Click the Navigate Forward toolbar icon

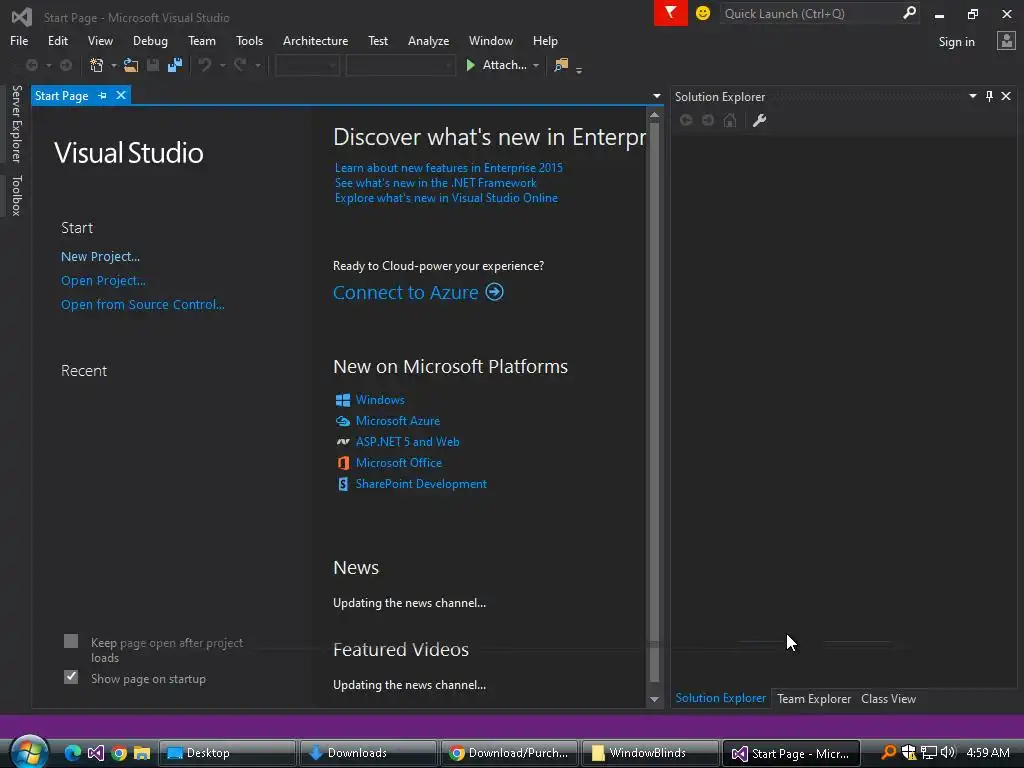[66, 65]
